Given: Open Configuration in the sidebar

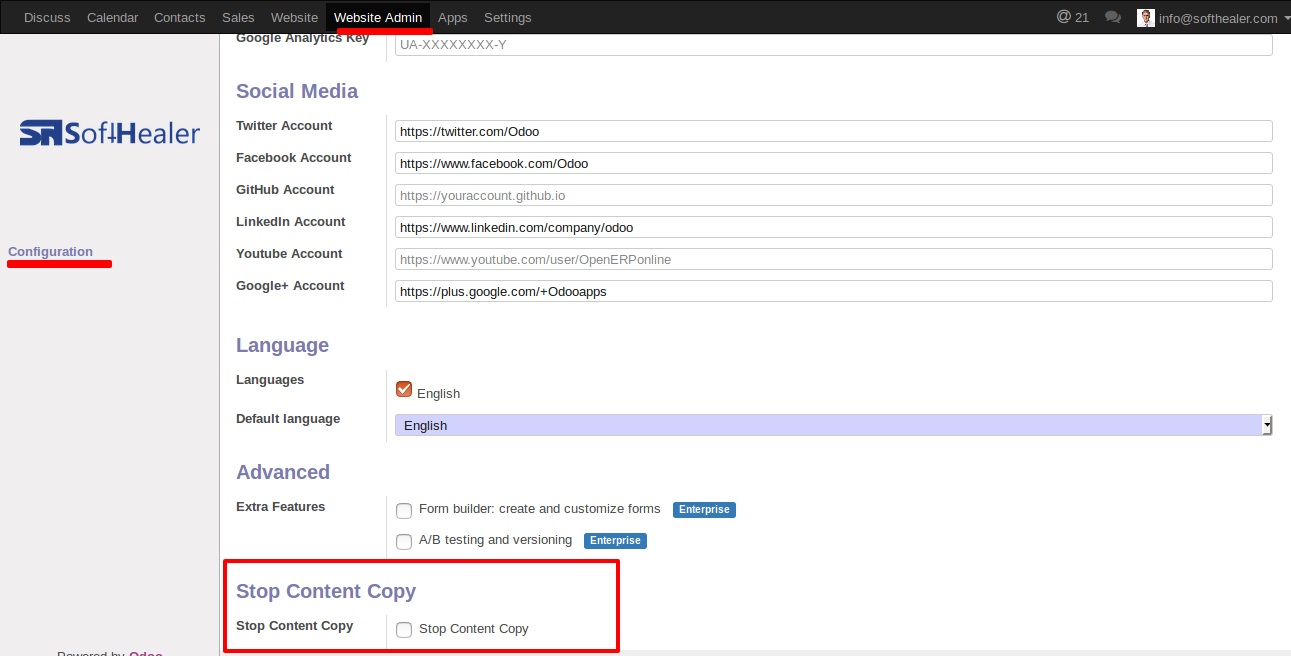Looking at the screenshot, I should tap(50, 252).
